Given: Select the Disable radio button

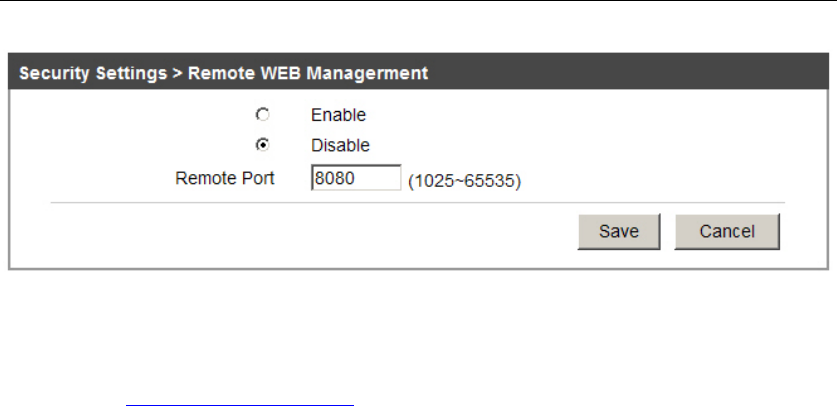Looking at the screenshot, I should [263, 145].
